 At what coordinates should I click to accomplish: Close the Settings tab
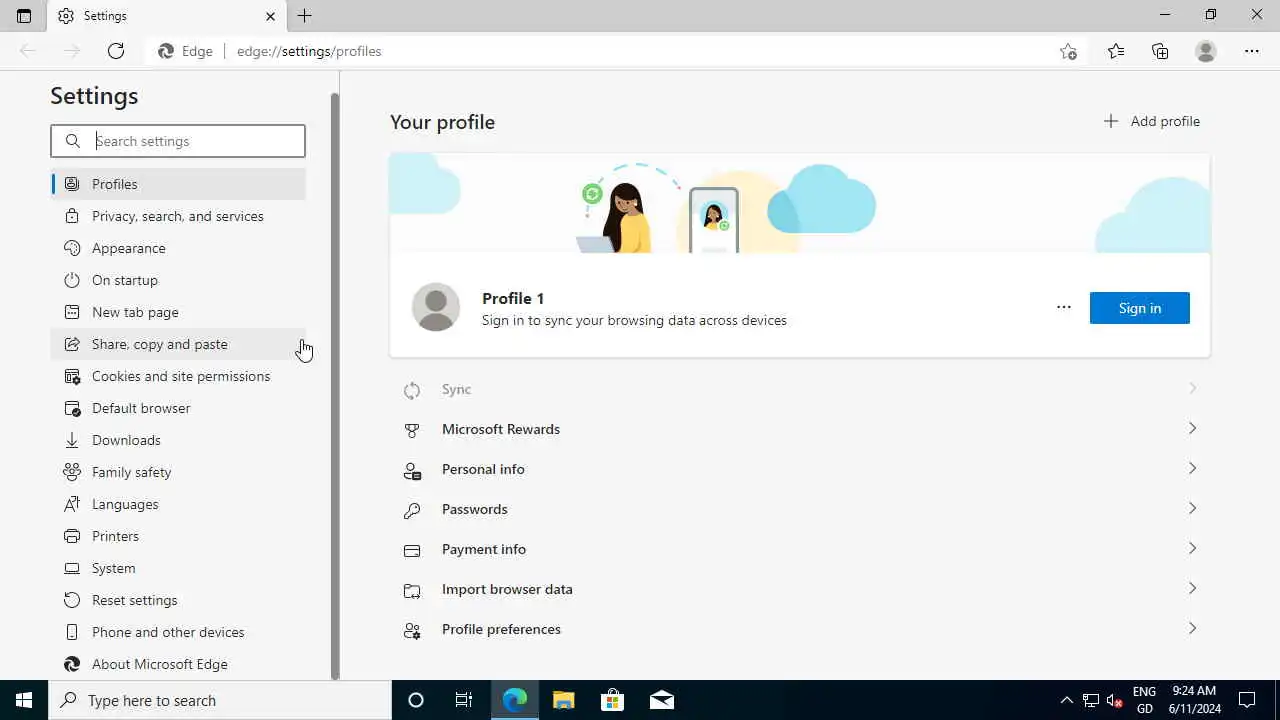(270, 16)
